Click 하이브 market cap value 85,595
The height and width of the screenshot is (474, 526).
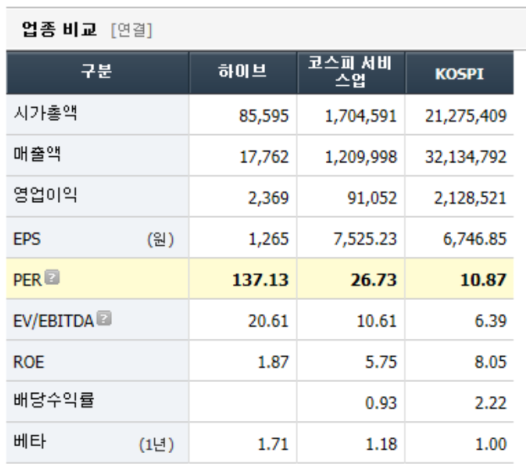(264, 116)
